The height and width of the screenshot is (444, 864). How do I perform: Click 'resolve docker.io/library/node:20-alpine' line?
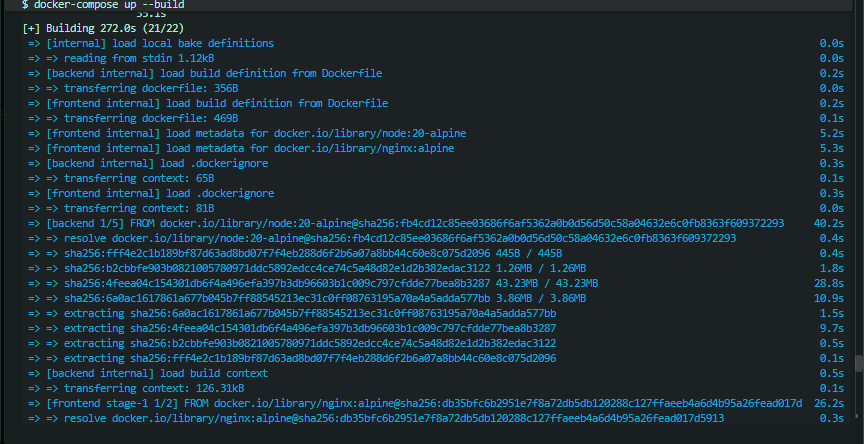pyautogui.click(x=382, y=238)
